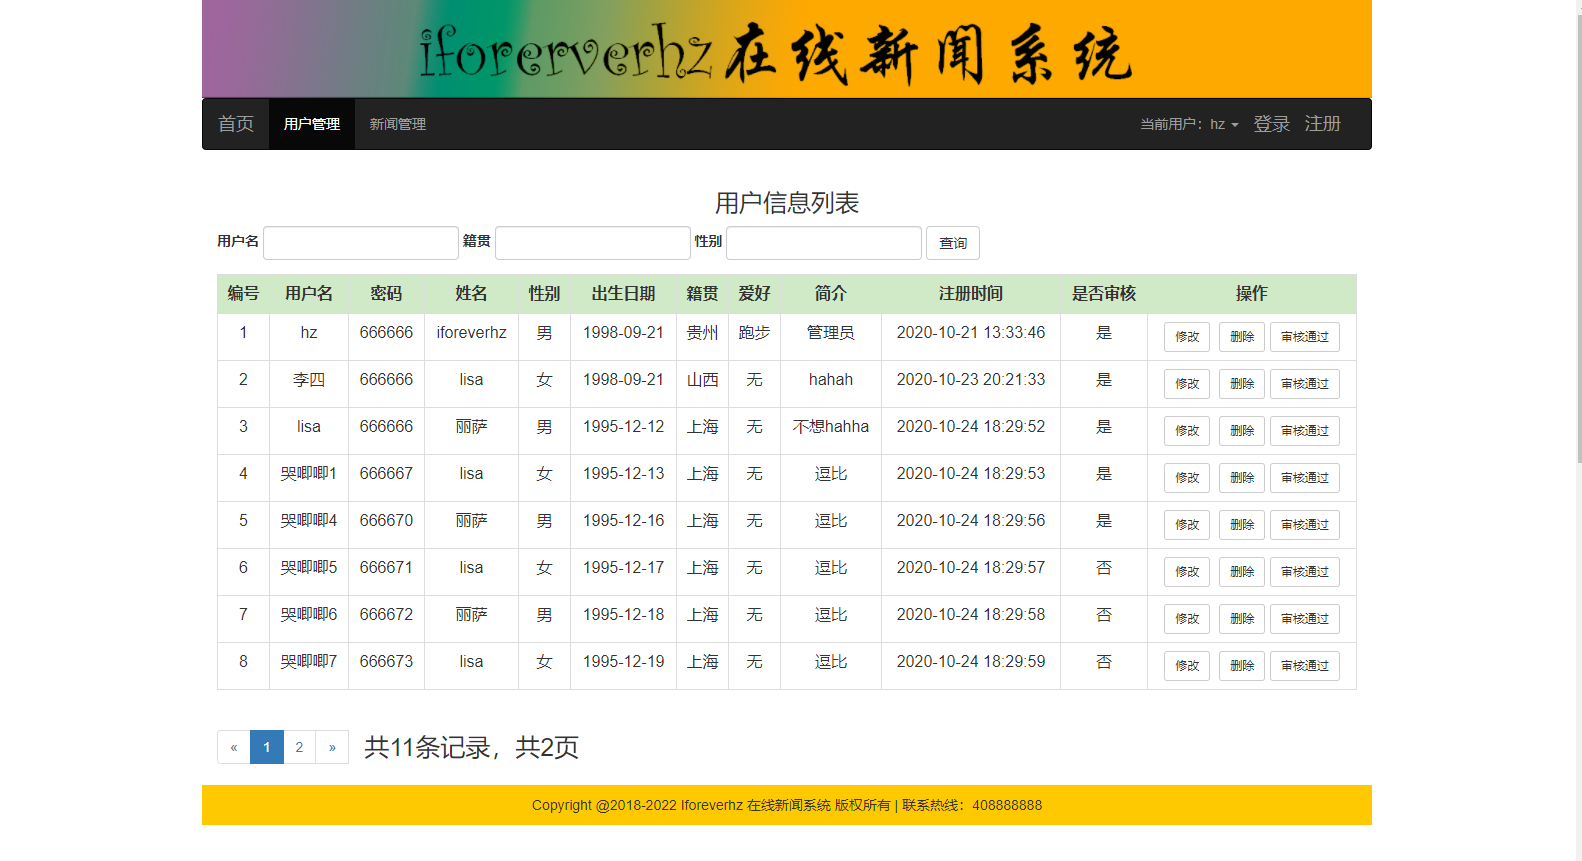
Task: Click the 密码 column header
Action: pyautogui.click(x=386, y=293)
